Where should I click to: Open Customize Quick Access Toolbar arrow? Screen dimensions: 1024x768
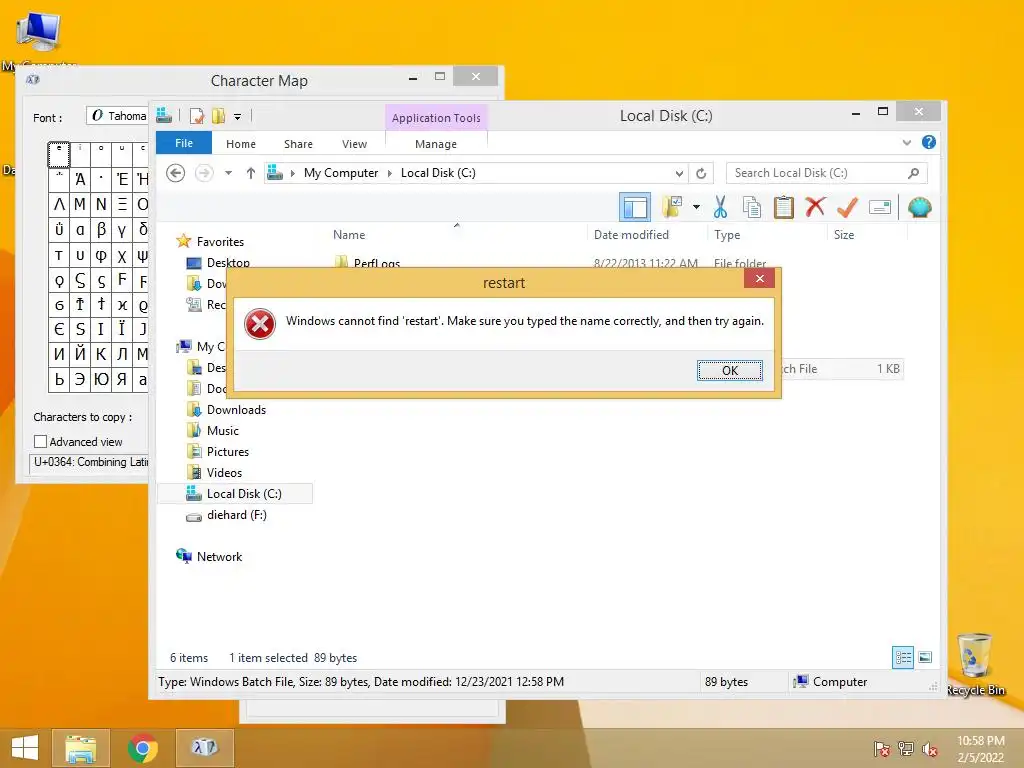[x=238, y=117]
